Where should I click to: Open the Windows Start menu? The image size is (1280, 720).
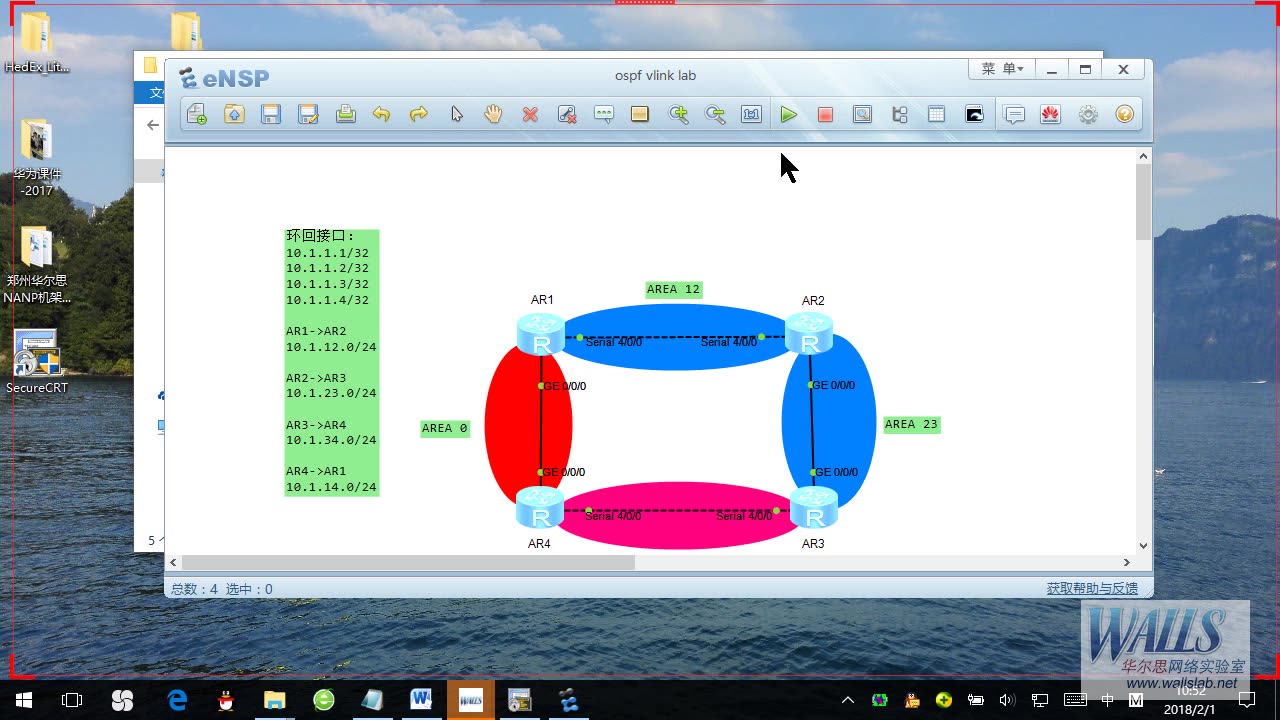[23, 700]
